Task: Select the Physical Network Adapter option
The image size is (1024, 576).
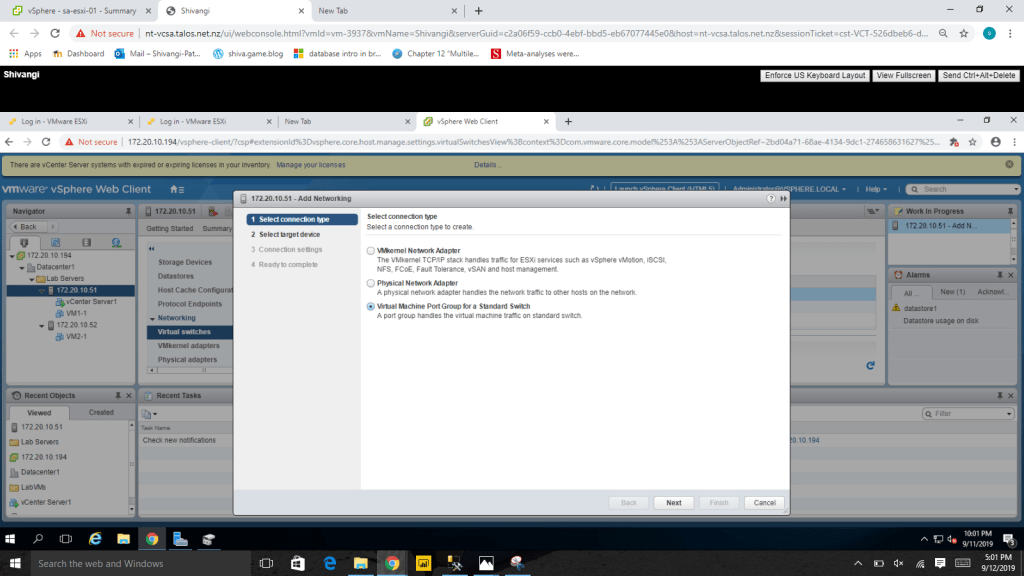Action: 372,283
